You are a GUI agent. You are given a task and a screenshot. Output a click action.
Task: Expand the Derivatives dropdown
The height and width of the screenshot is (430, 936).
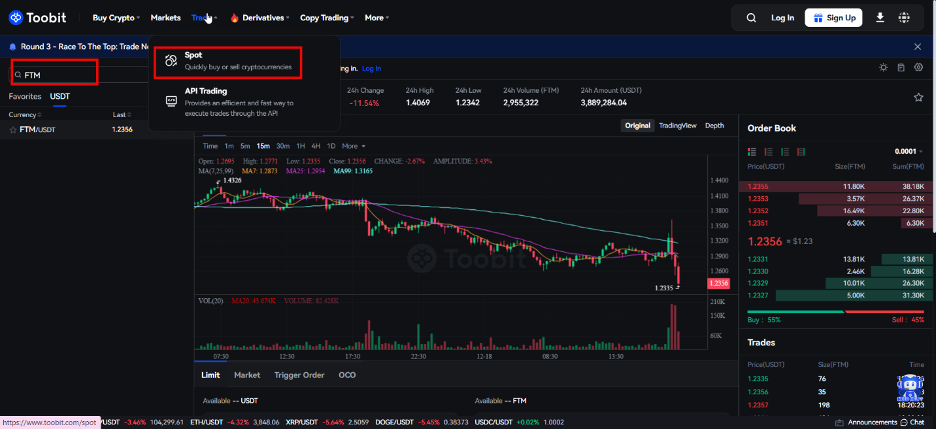click(x=266, y=18)
